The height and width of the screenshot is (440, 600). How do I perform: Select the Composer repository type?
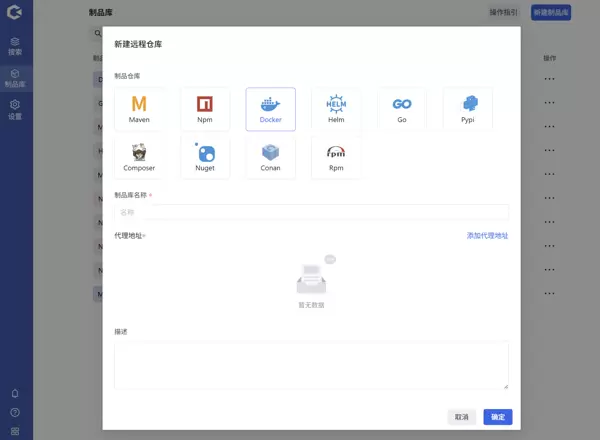pos(139,157)
